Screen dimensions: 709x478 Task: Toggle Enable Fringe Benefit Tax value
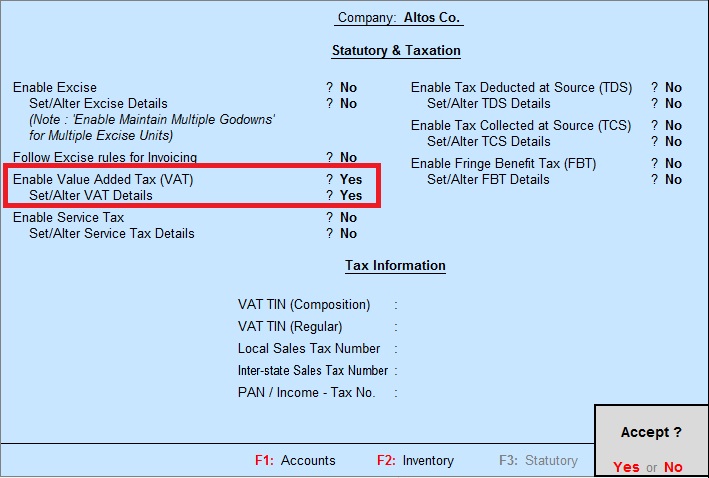[x=673, y=163]
